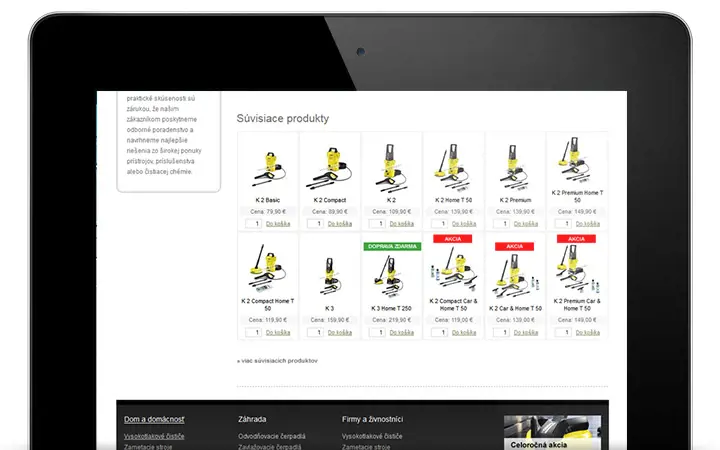720x450 pixels.
Task: Focus quantity field for K 3 Home T 250
Action: [x=377, y=332]
